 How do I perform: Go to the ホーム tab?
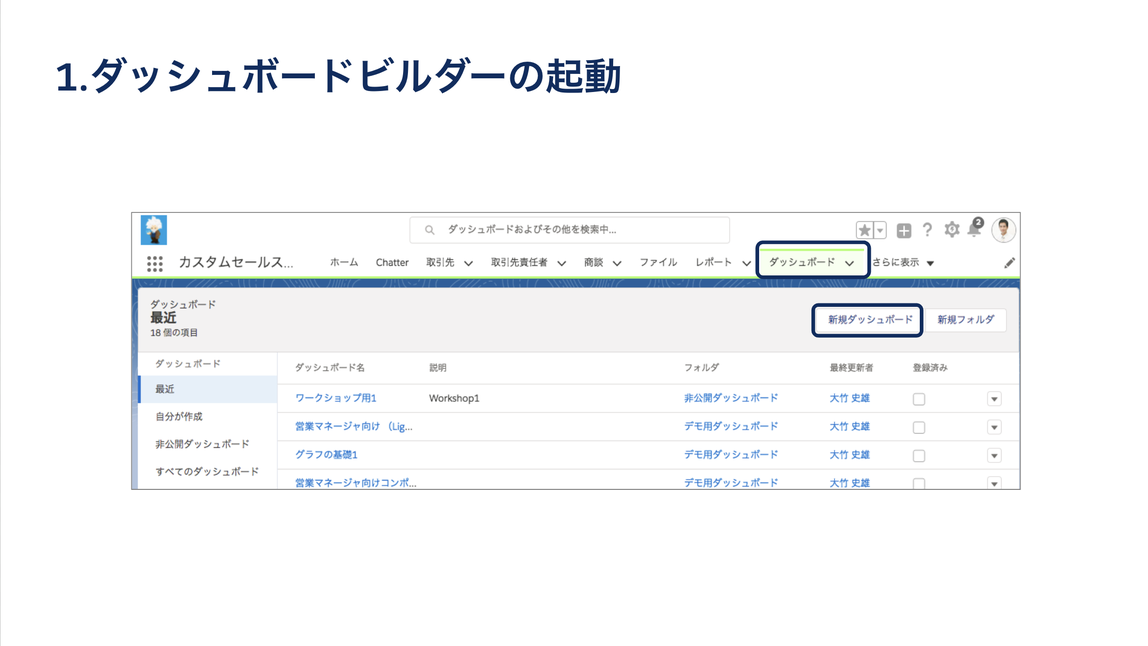344,262
